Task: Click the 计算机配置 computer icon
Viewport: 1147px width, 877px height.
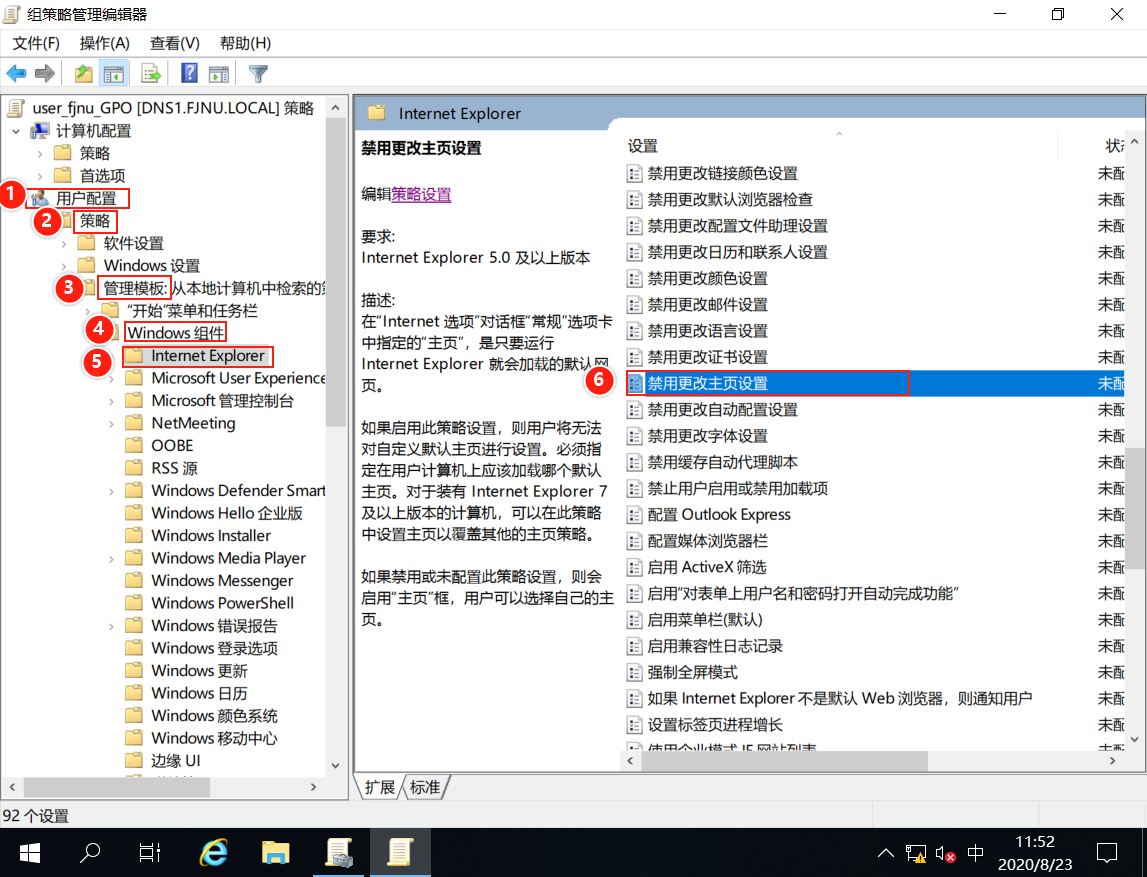Action: pos(40,131)
